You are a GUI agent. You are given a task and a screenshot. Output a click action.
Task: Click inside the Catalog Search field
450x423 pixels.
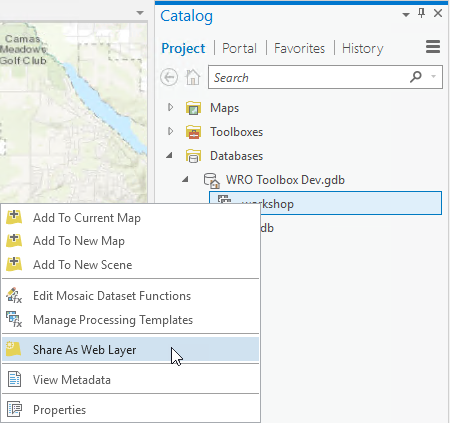coord(307,77)
